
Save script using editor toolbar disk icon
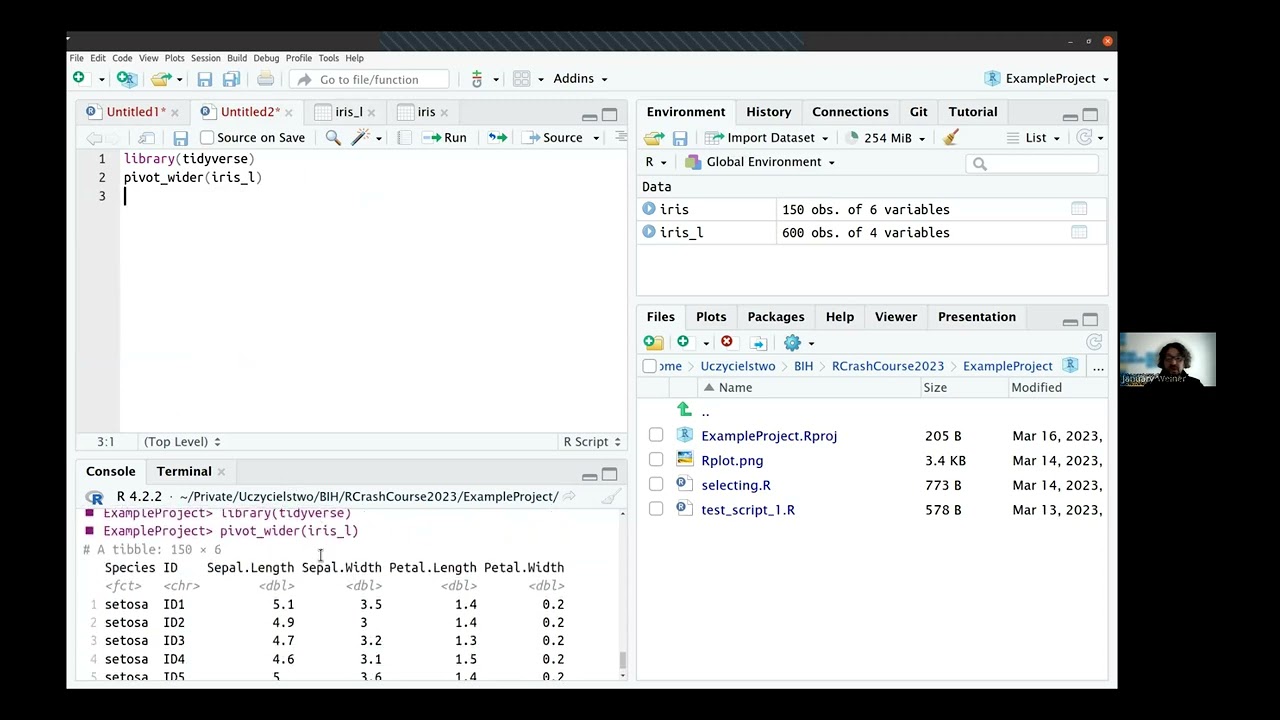coord(180,138)
